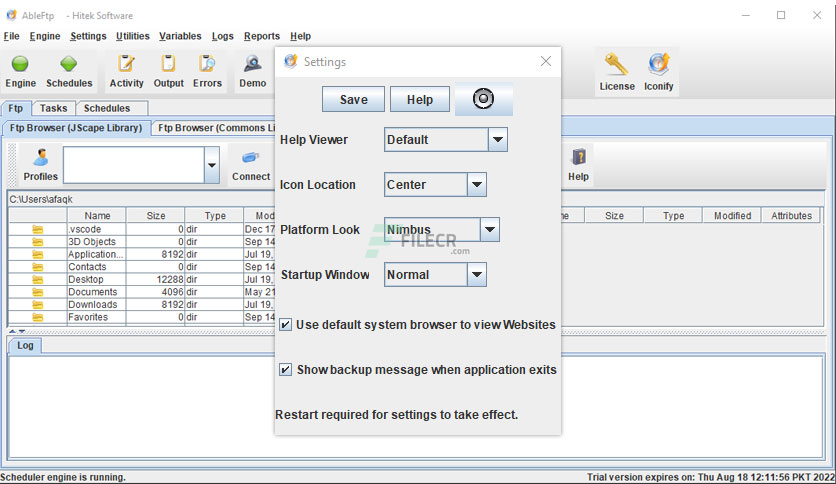Click the Scheduler engine is running status
The width and height of the screenshot is (836, 484).
pos(63,477)
